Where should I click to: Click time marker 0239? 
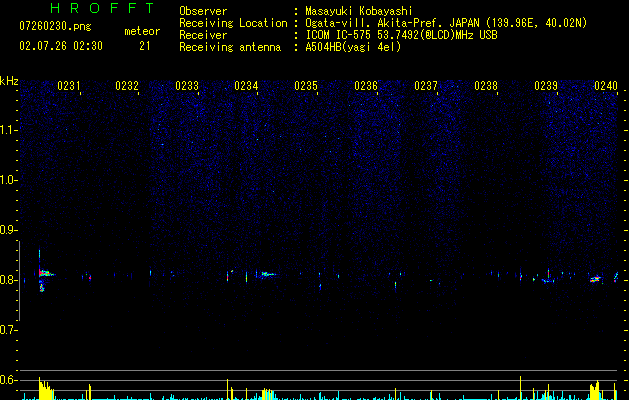coord(546,85)
